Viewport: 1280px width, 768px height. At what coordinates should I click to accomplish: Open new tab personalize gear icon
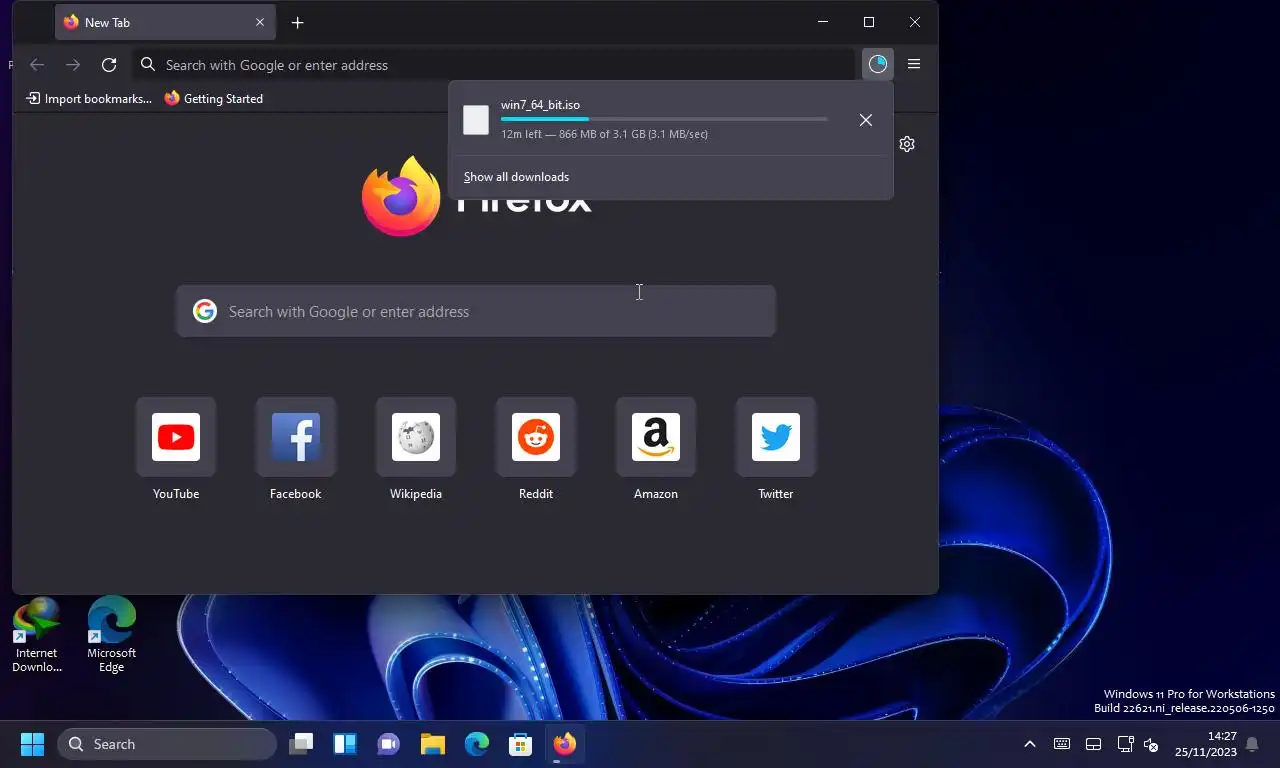point(907,144)
